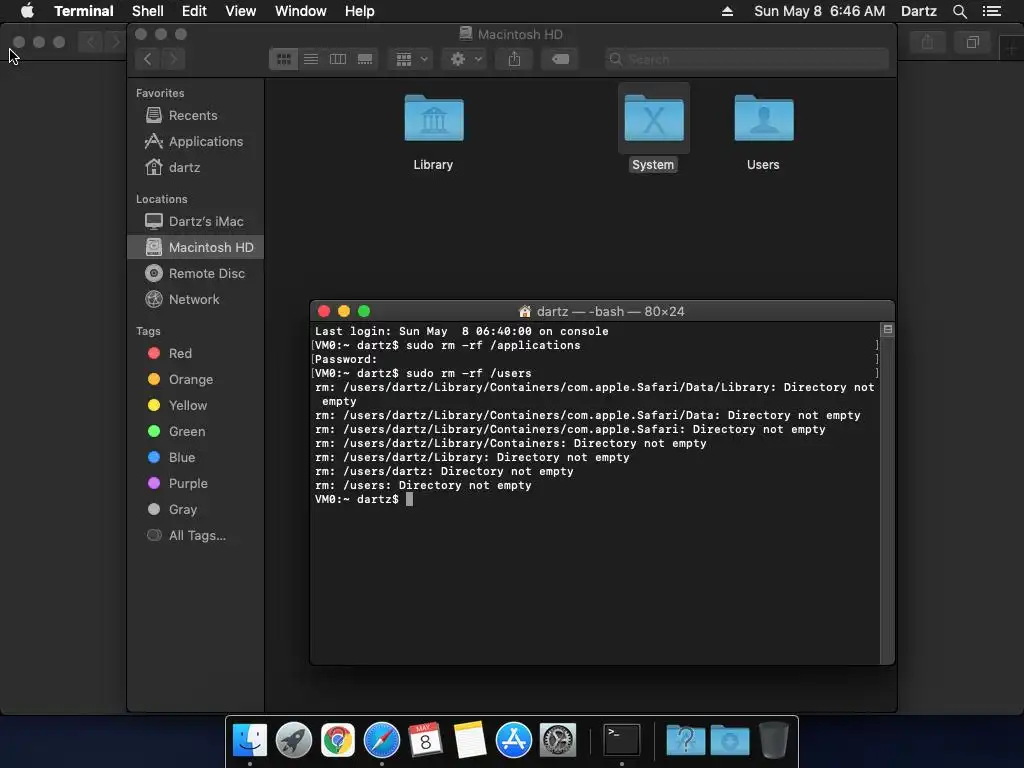Switch Finder to icon view
Viewport: 1024px width, 768px height.
tap(283, 59)
